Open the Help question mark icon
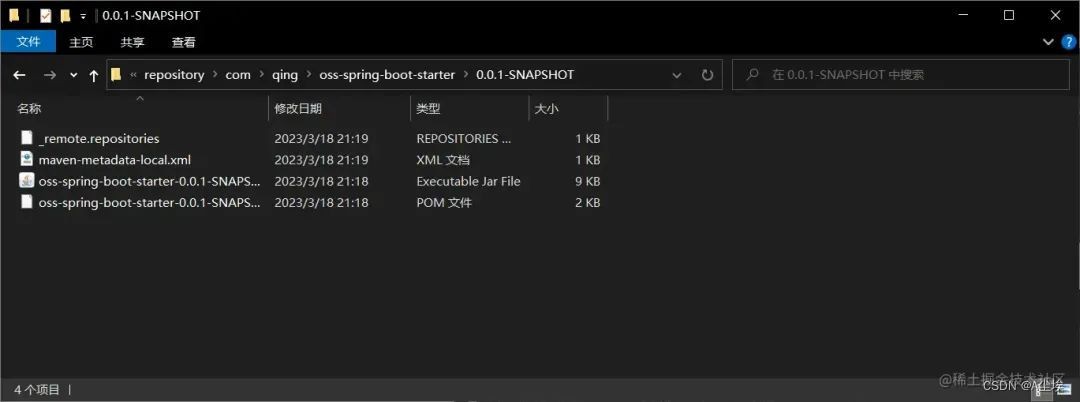 click(x=1066, y=42)
